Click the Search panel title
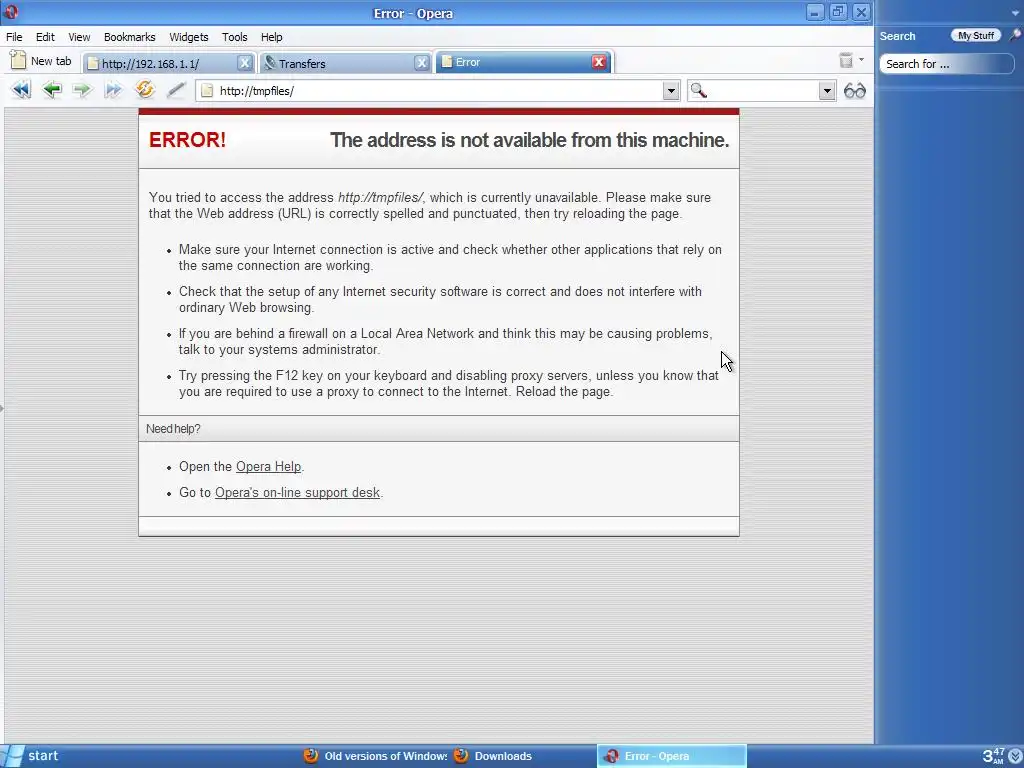1024x768 pixels. tap(897, 36)
